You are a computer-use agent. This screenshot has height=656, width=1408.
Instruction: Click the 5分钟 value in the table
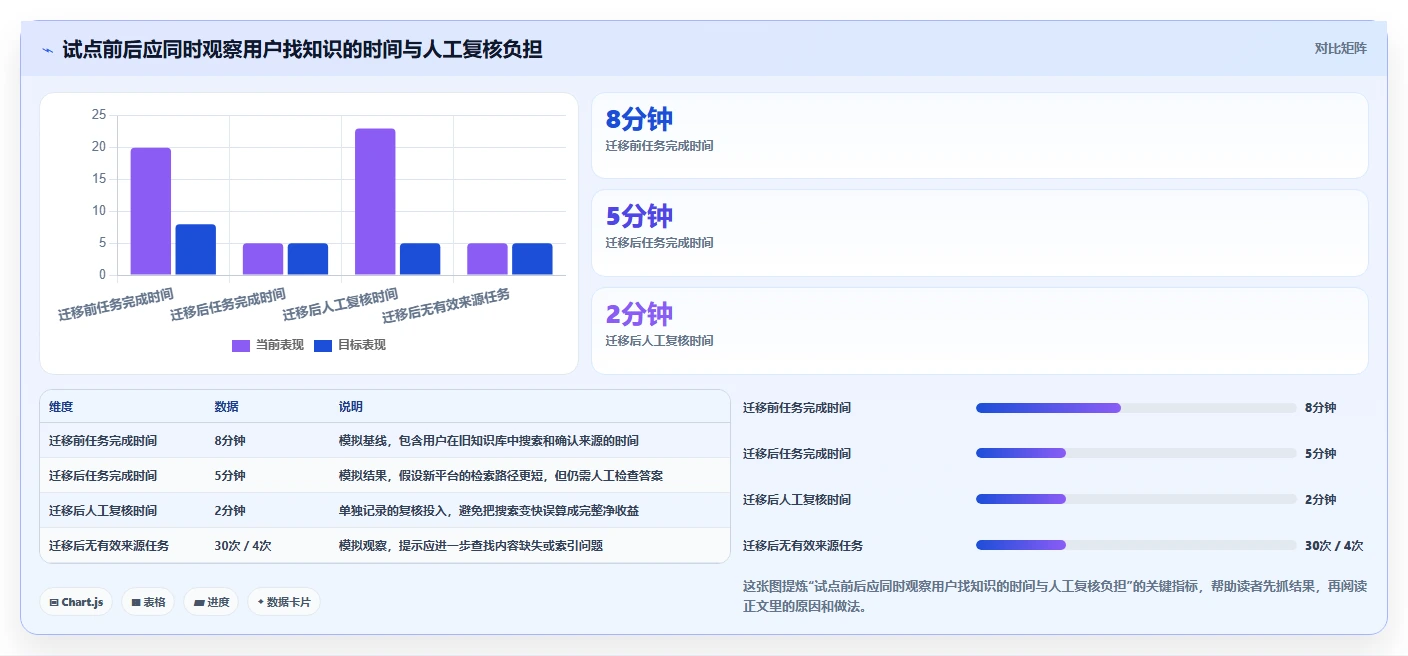(x=230, y=476)
